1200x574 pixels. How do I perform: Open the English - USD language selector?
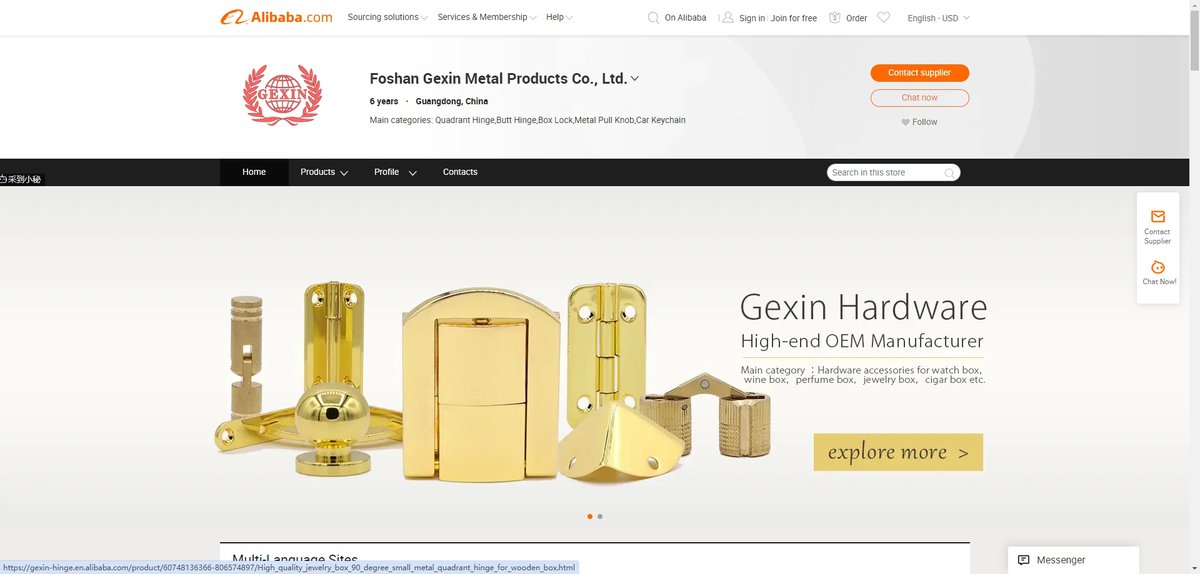(x=938, y=18)
